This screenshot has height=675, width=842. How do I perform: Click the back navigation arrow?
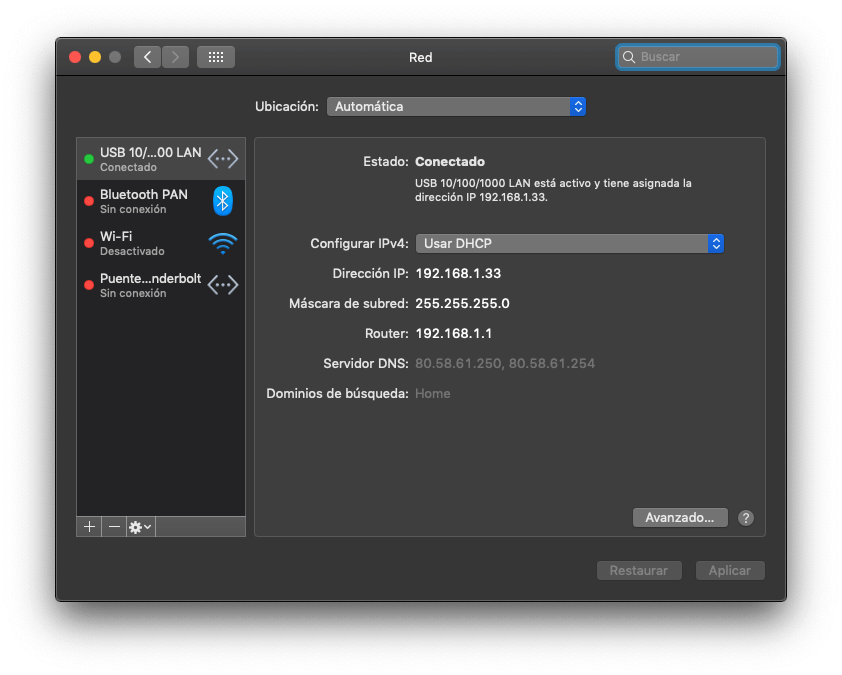[148, 57]
